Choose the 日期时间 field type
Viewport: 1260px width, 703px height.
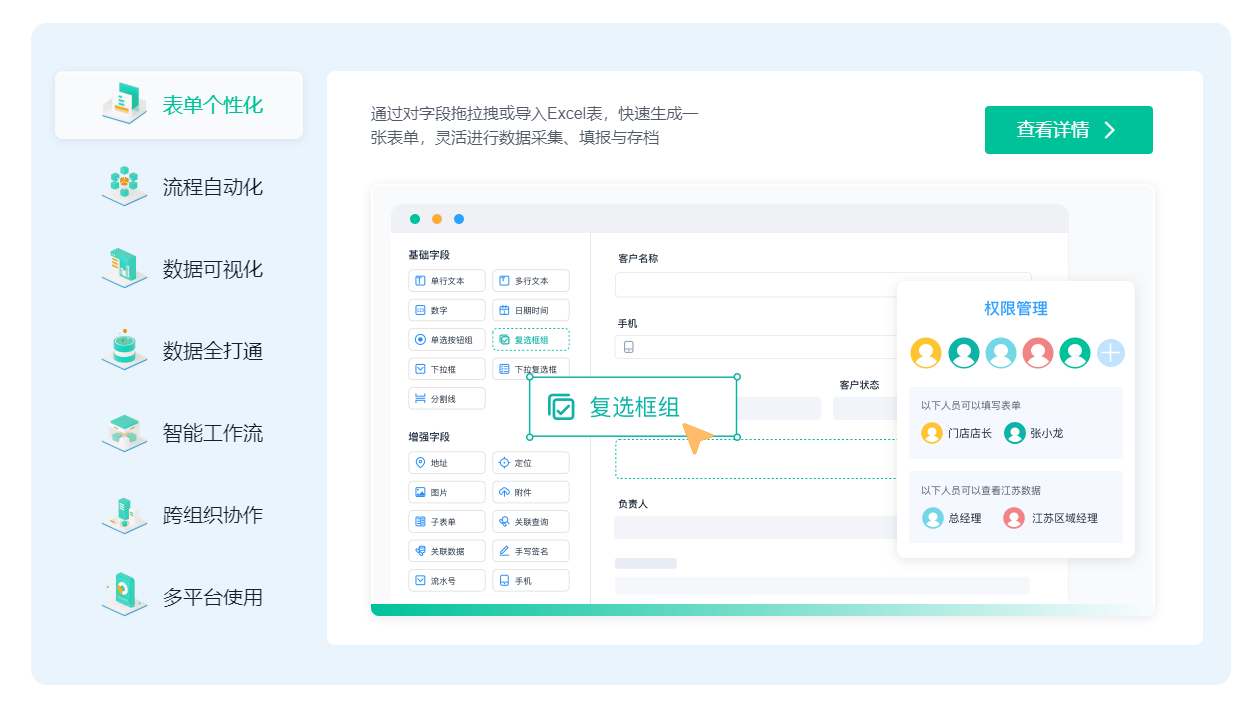[x=531, y=310]
